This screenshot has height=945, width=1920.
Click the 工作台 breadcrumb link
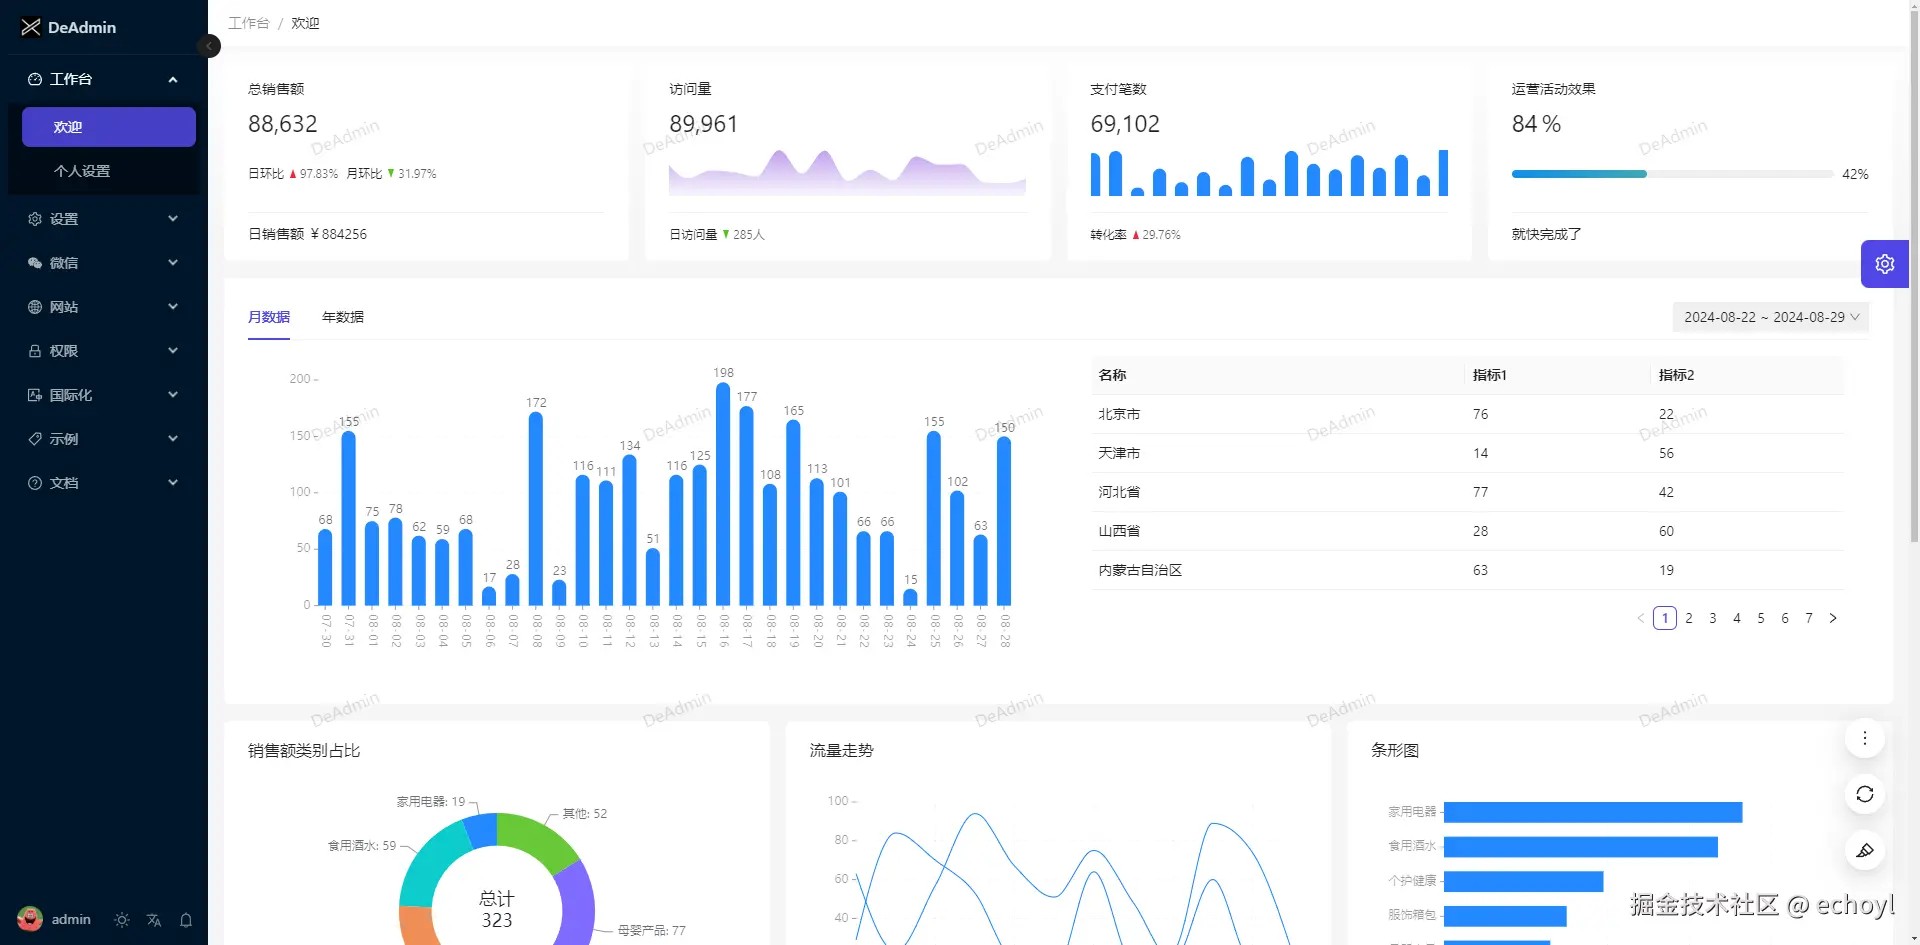(249, 23)
